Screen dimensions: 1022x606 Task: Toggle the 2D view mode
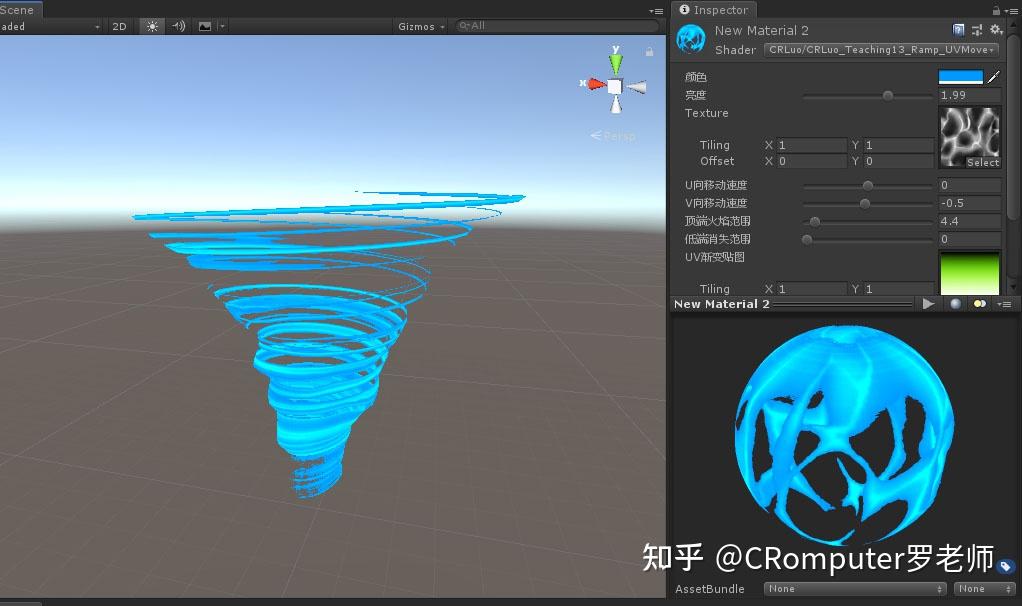click(120, 27)
